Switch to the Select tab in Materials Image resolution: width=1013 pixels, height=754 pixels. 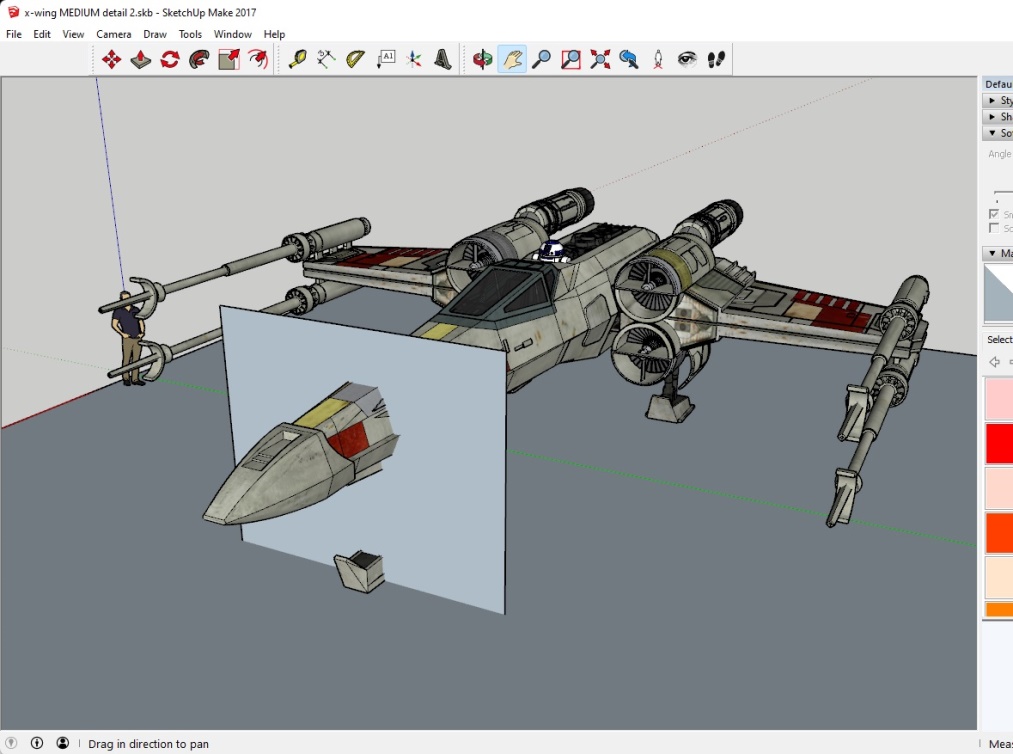click(999, 339)
